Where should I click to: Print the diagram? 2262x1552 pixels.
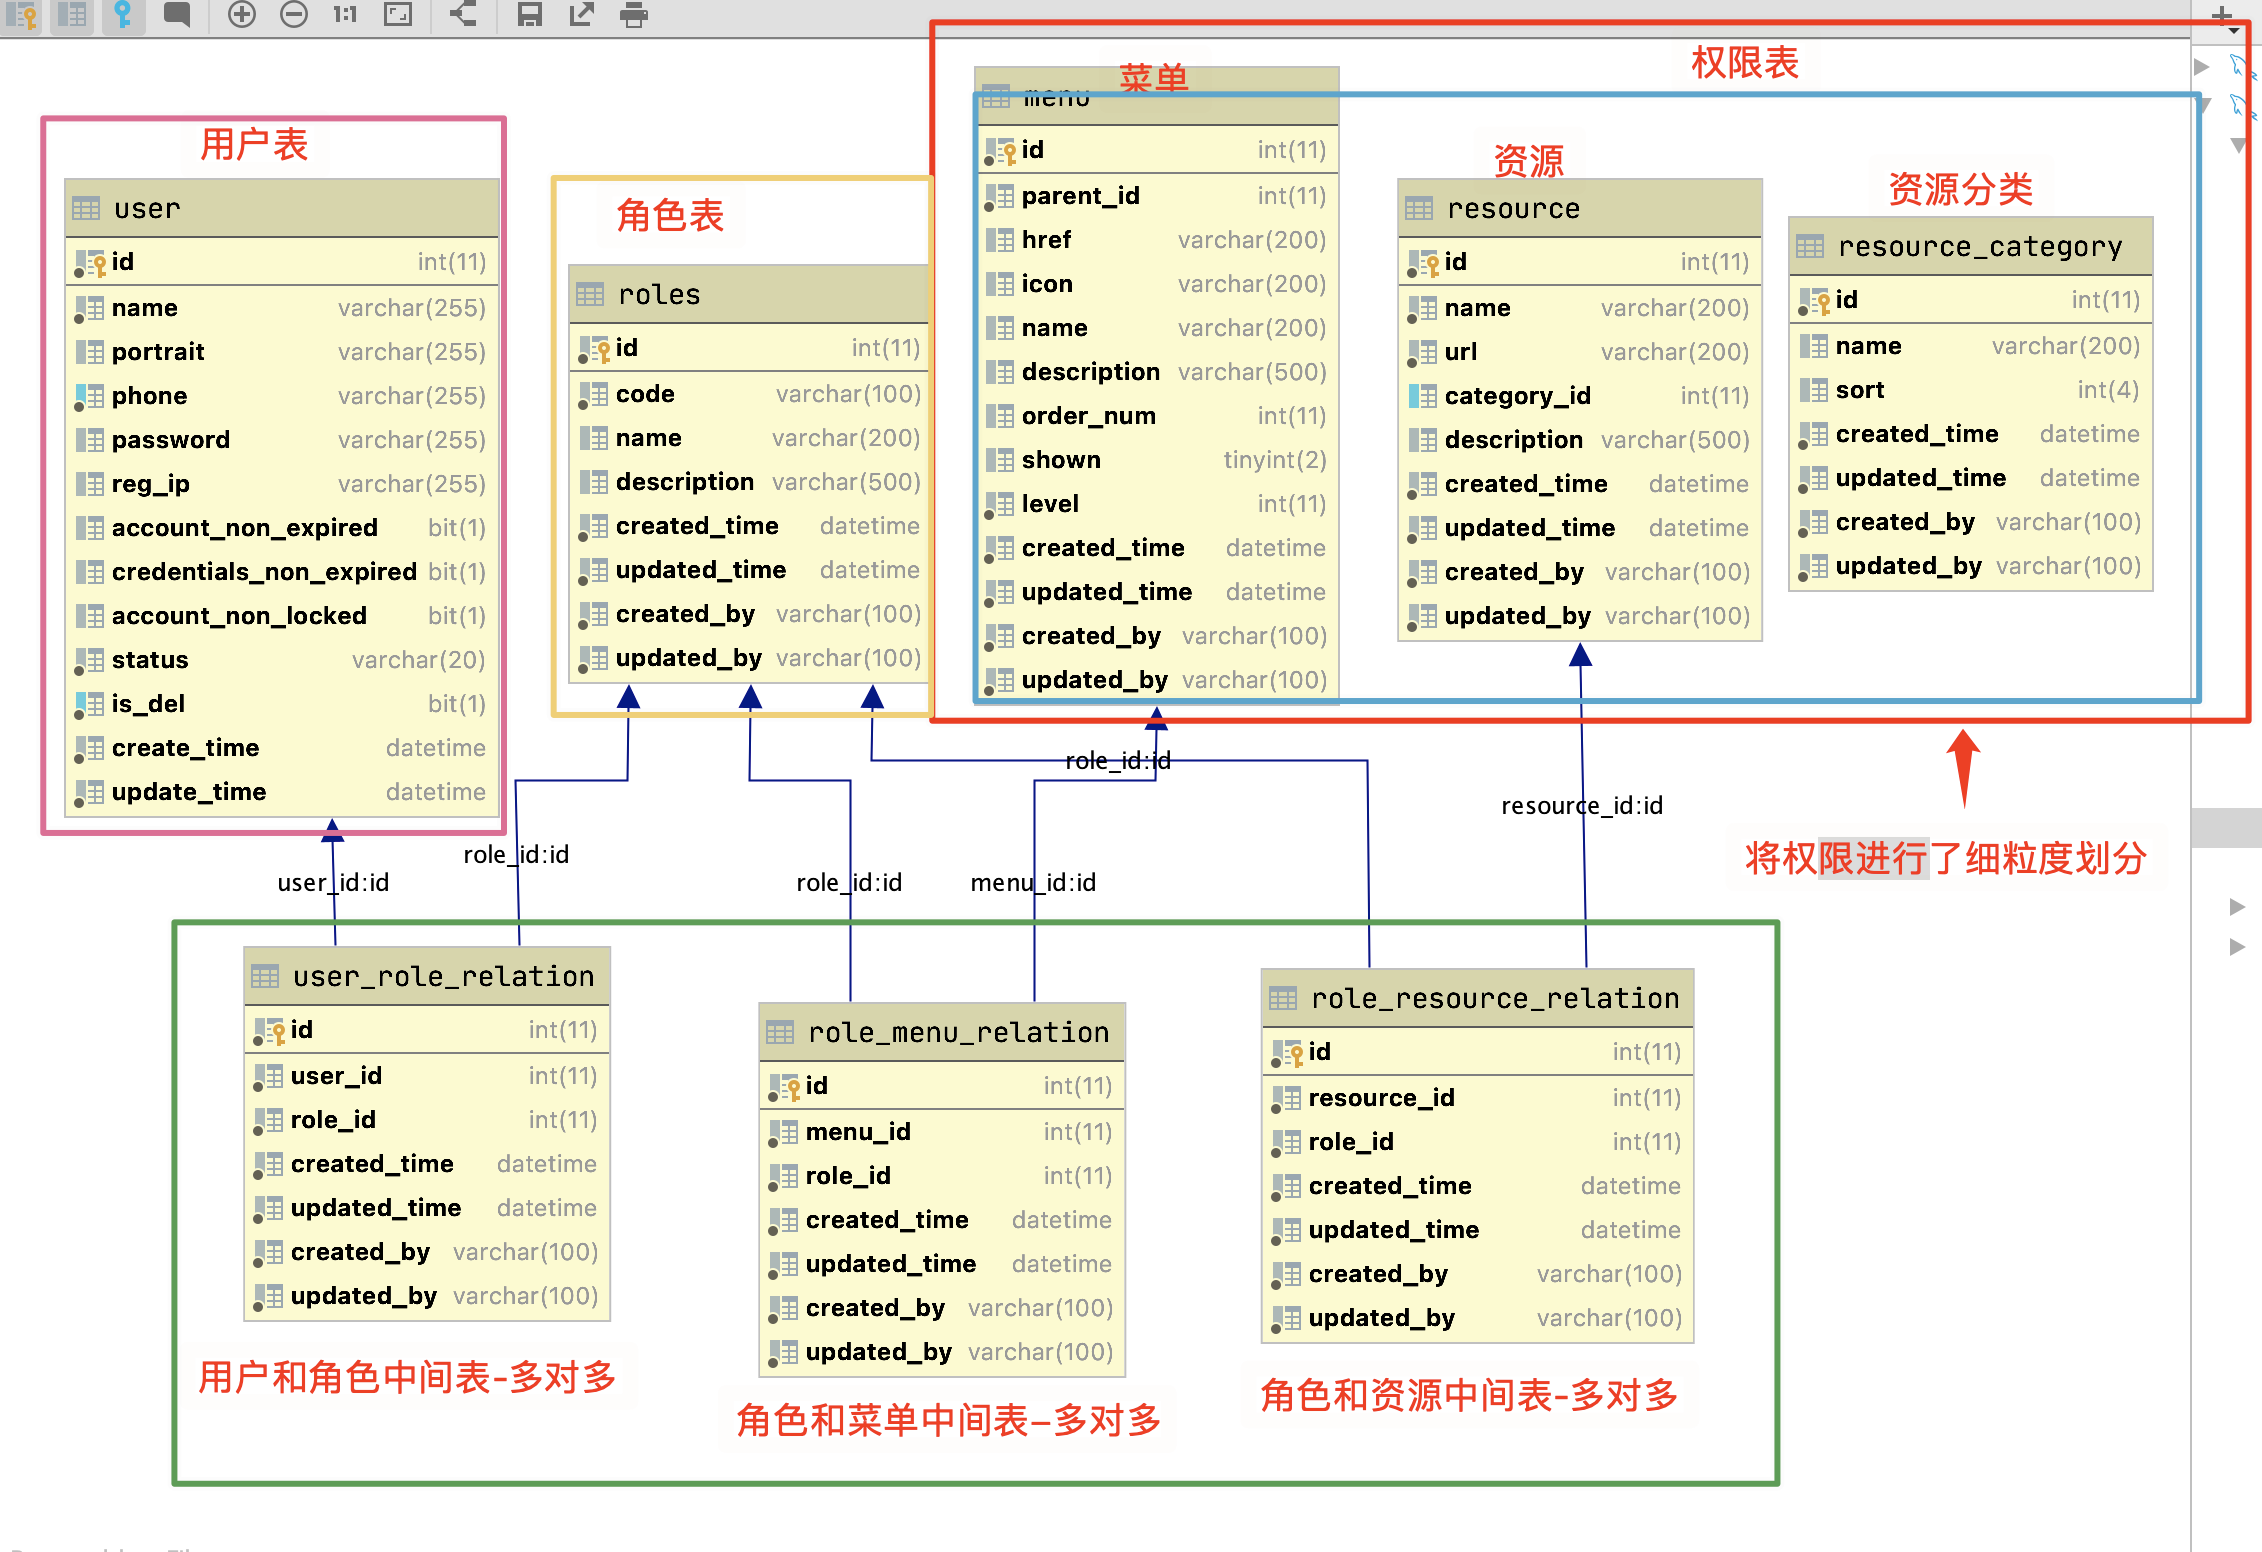coord(634,15)
